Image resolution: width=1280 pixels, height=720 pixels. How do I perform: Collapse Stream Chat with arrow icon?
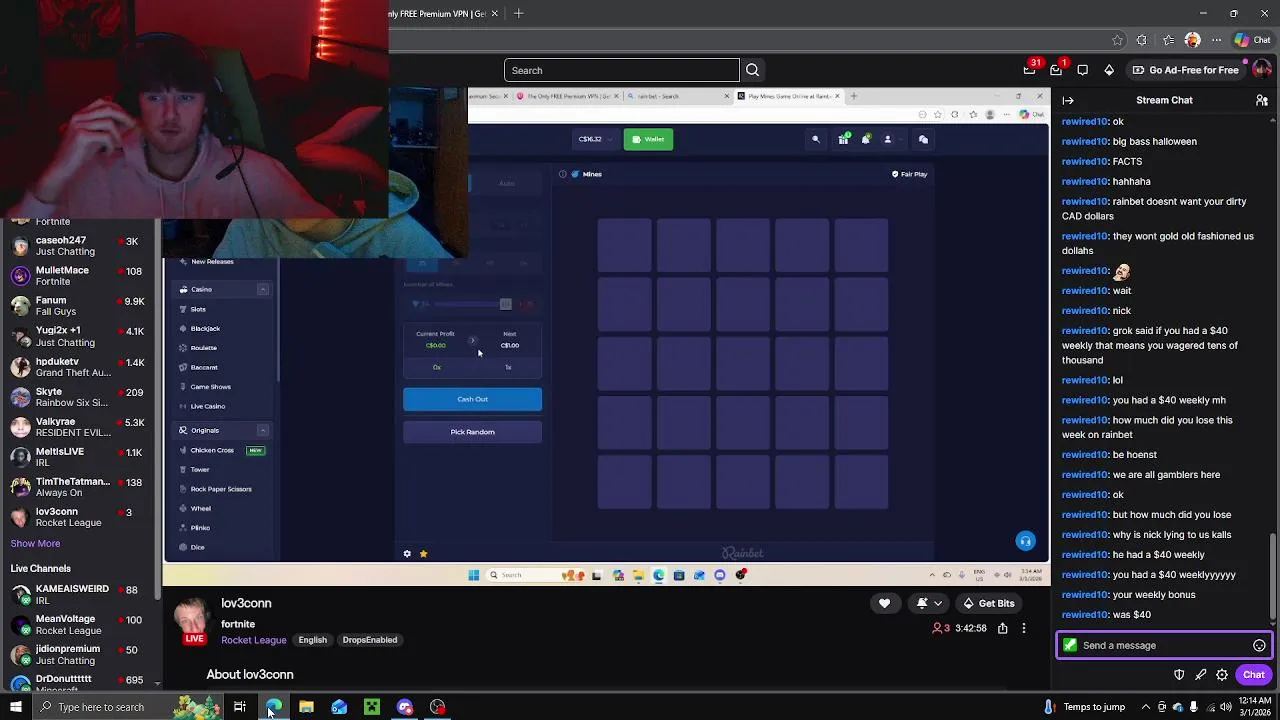(1068, 100)
